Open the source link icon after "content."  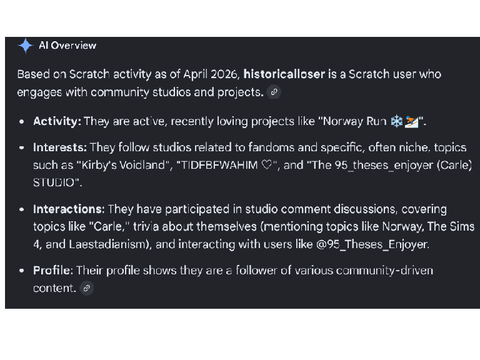point(87,288)
